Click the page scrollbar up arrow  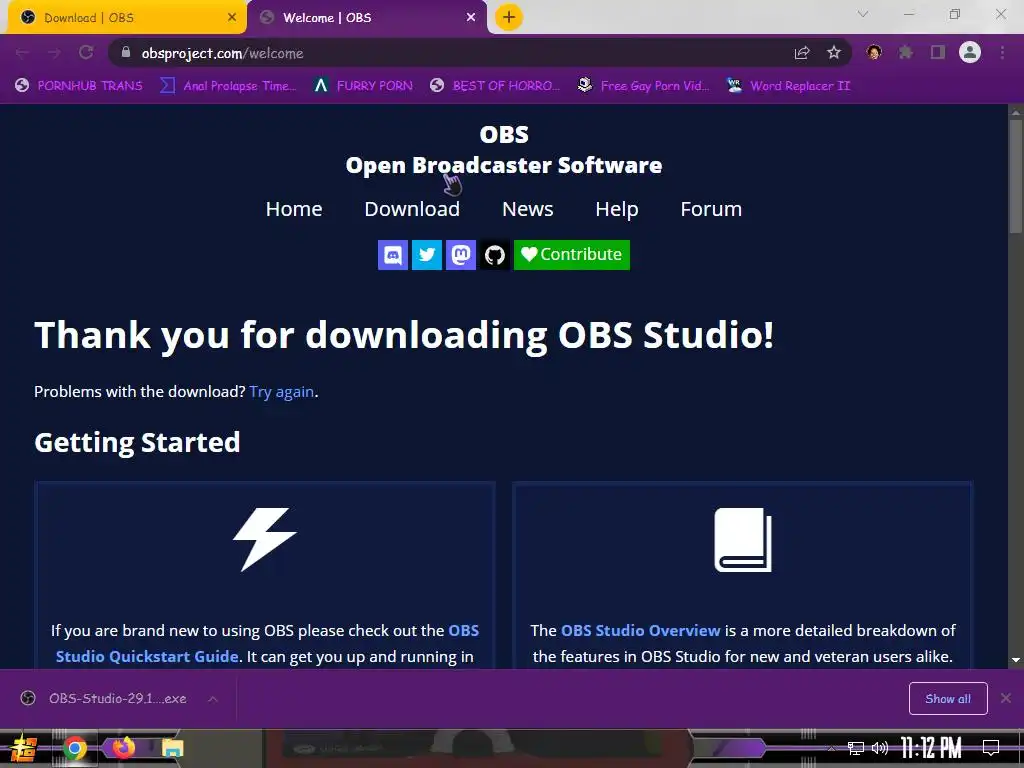[1016, 112]
